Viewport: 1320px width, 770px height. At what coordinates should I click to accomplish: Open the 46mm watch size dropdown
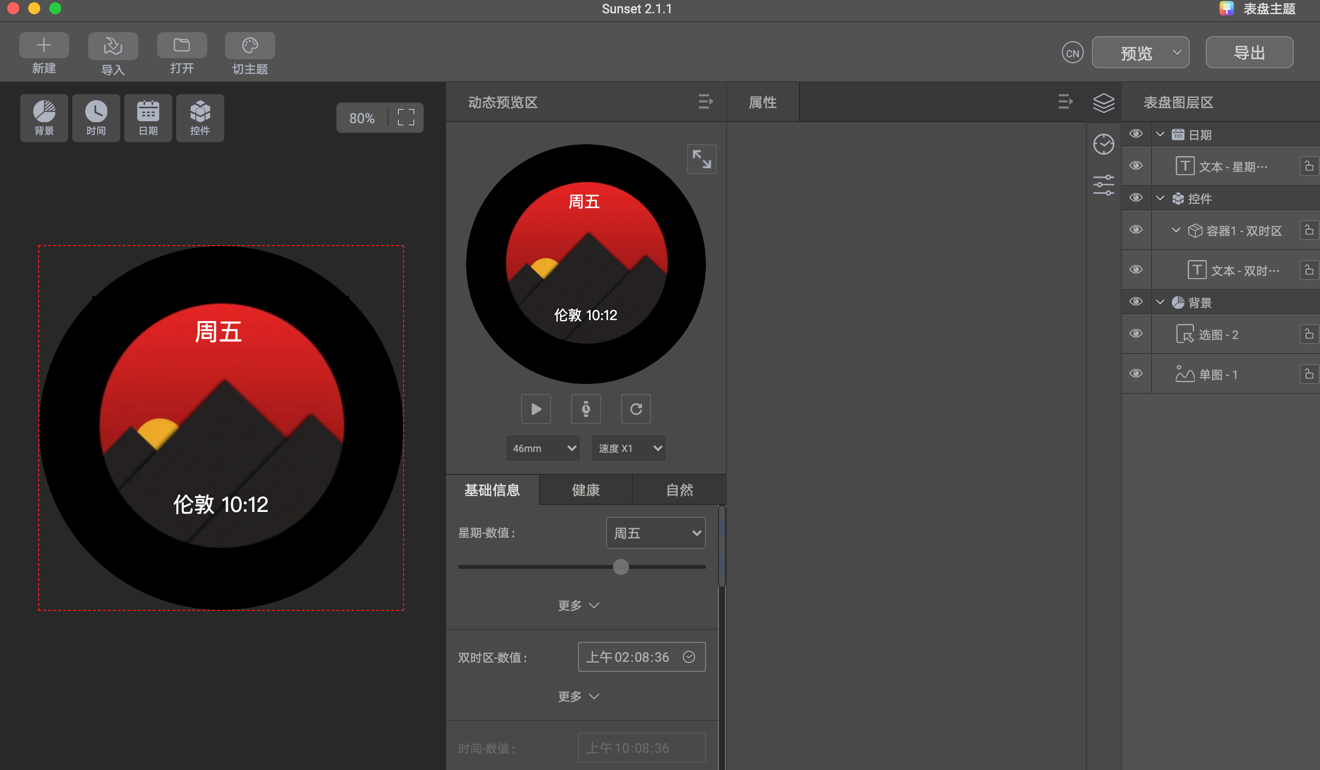pyautogui.click(x=543, y=448)
